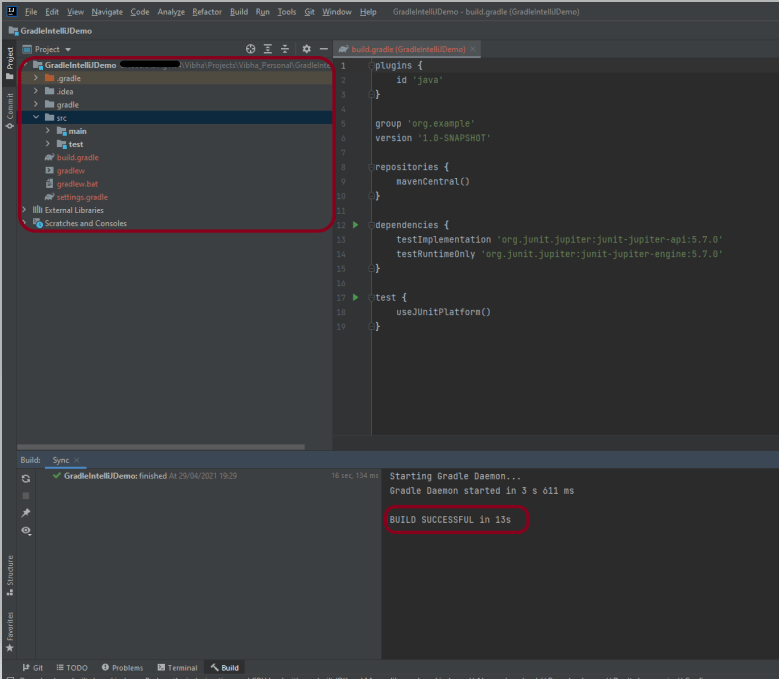
Task: Click Expand All in the Project panel
Action: coord(268,49)
